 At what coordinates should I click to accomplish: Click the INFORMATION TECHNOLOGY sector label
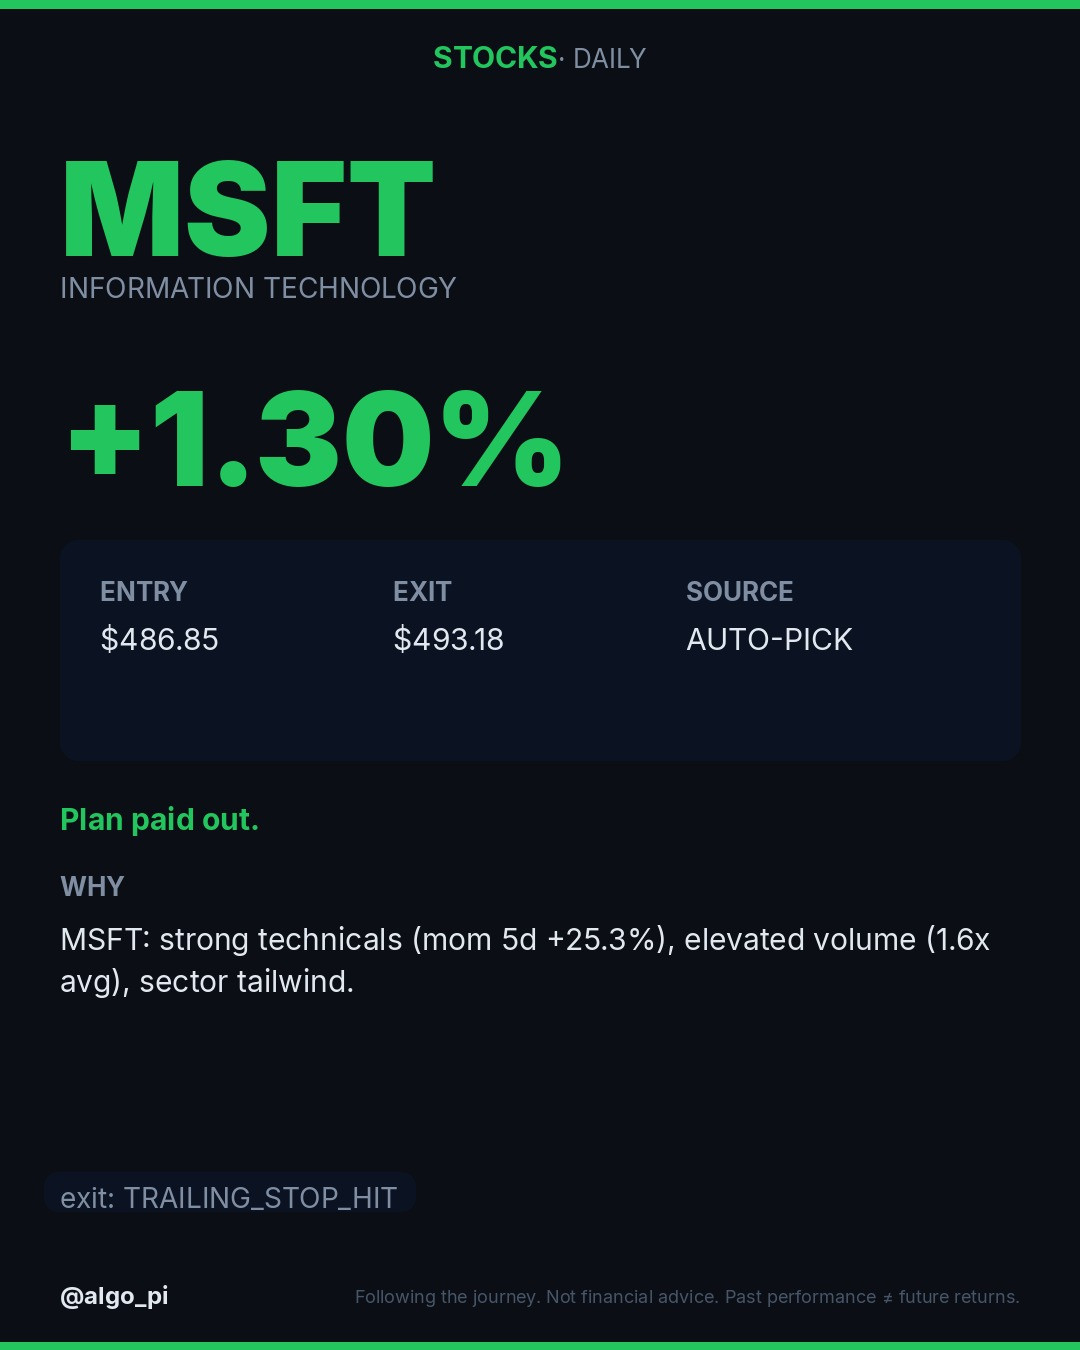258,288
